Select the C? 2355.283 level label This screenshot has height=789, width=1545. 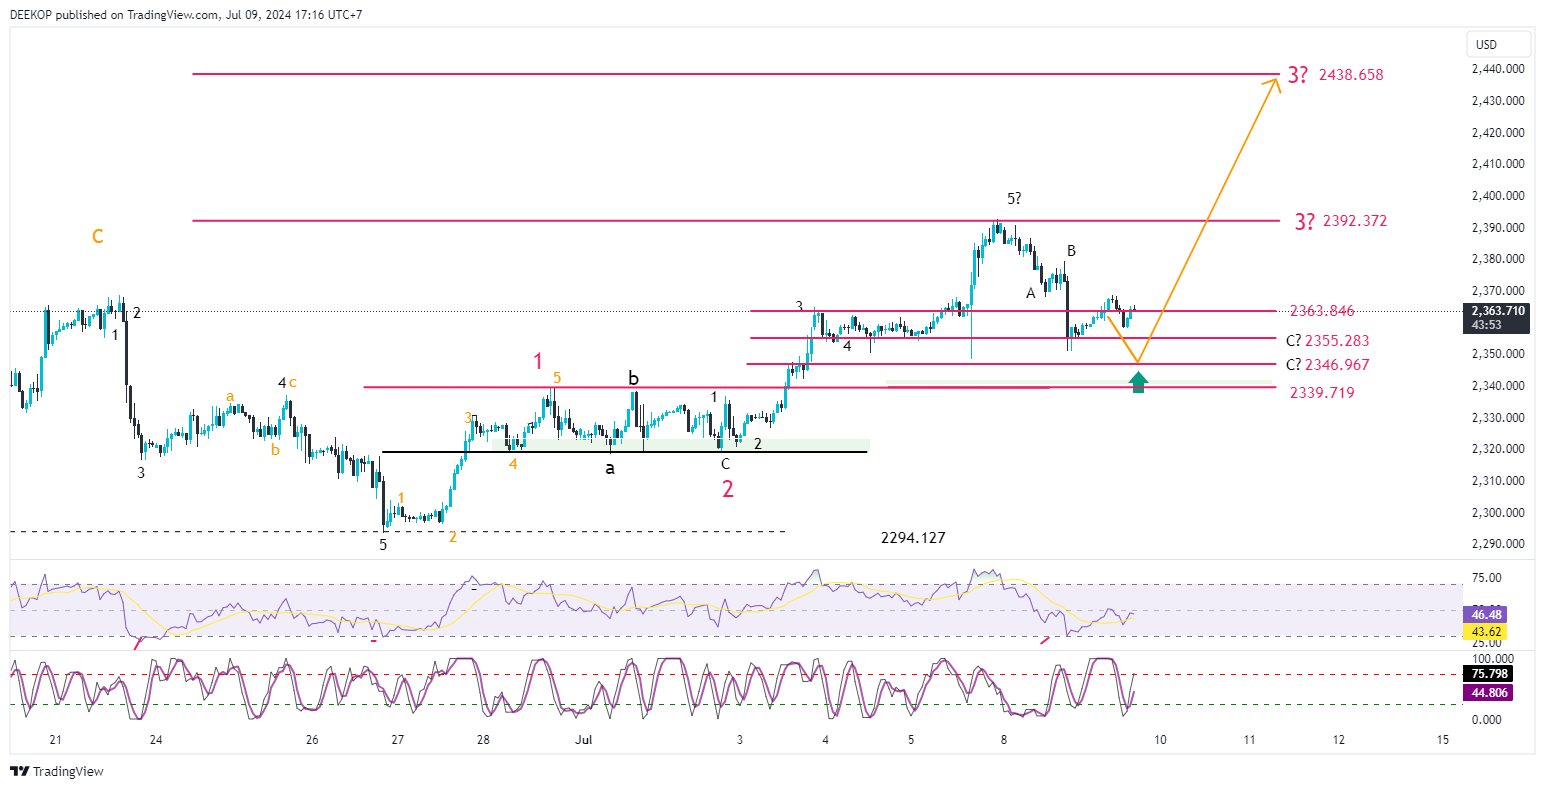[x=1327, y=341]
